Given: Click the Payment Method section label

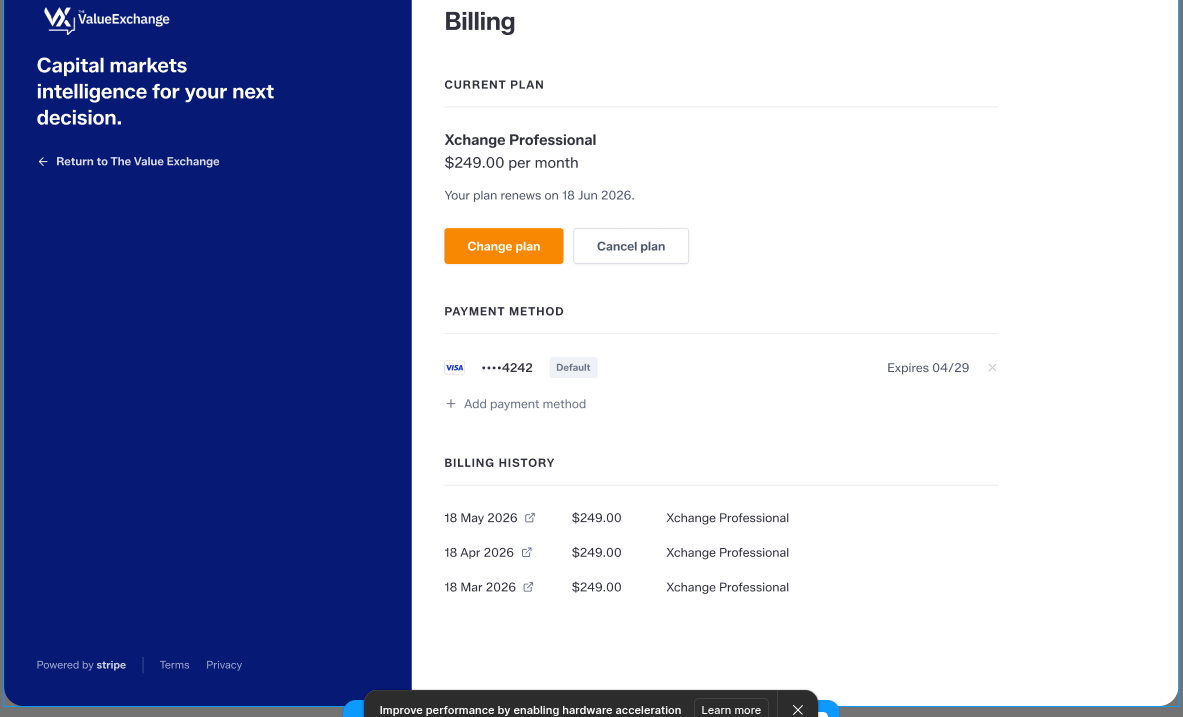Looking at the screenshot, I should [x=504, y=311].
